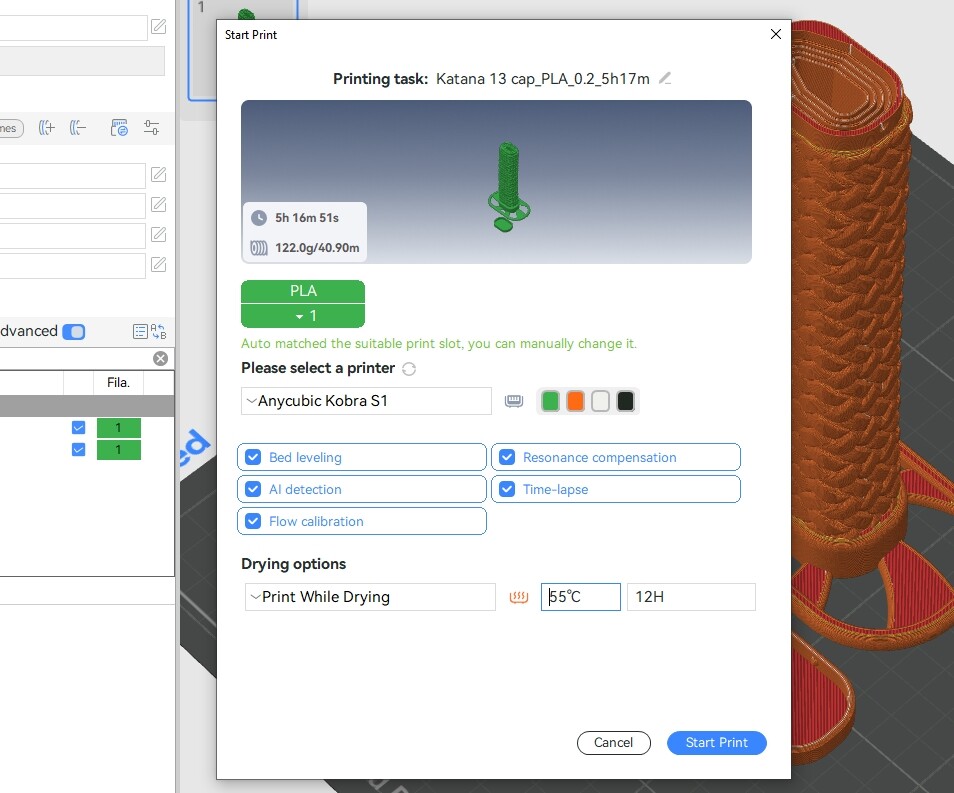Open the Anycubic Kobra S1 printer dropdown
The width and height of the screenshot is (954, 793).
[366, 401]
